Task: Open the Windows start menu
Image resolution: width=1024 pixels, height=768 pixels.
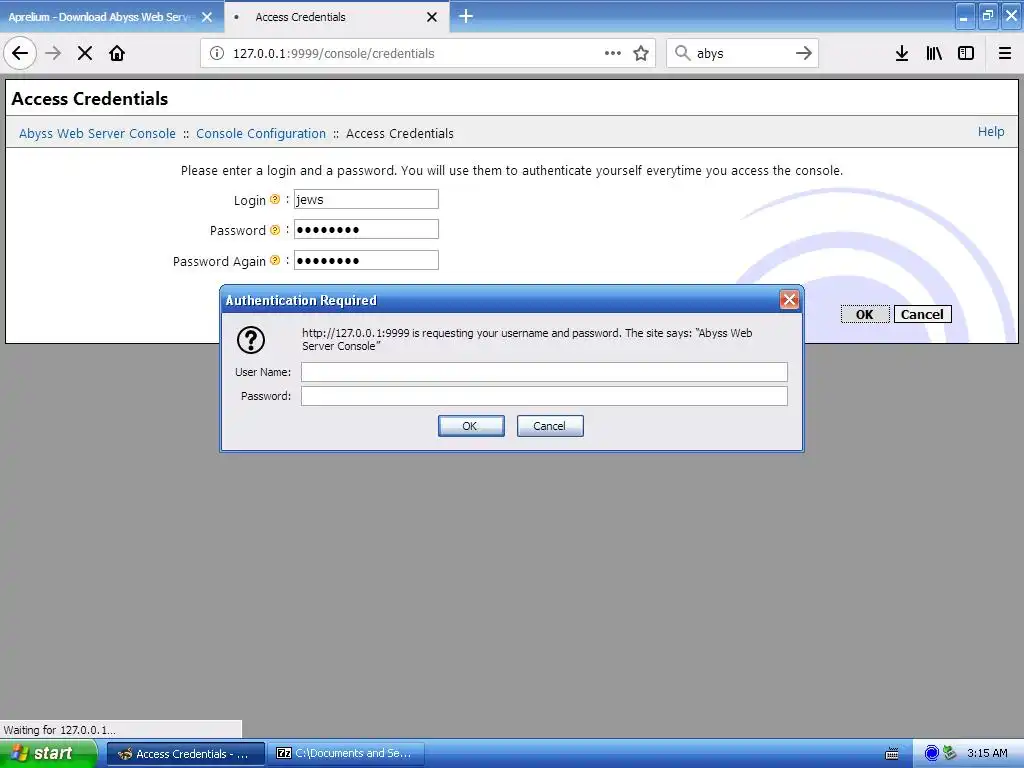Action: [x=48, y=753]
